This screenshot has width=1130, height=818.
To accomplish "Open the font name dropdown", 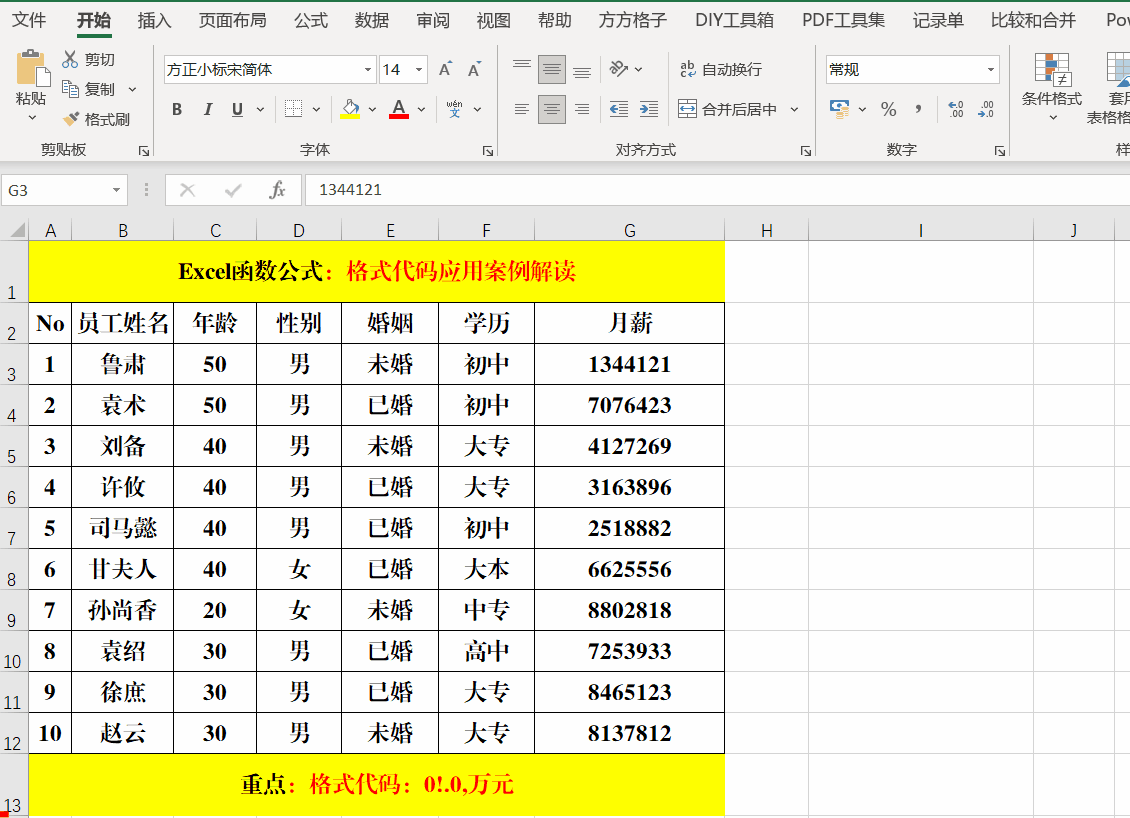I will click(369, 70).
